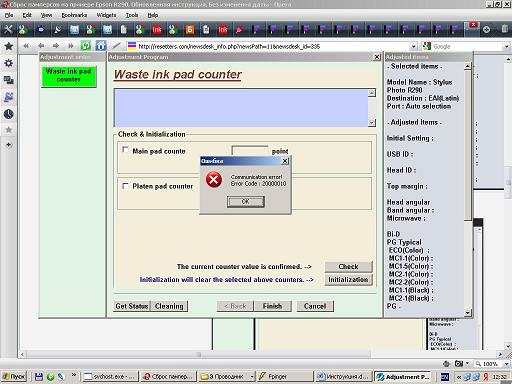Expand hidden tray icons chevron
Viewport: 512px width, 384px height.
coord(459,377)
